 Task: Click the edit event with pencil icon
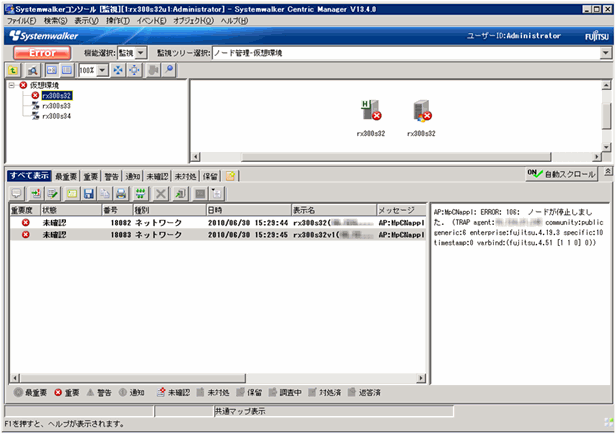tap(52, 193)
